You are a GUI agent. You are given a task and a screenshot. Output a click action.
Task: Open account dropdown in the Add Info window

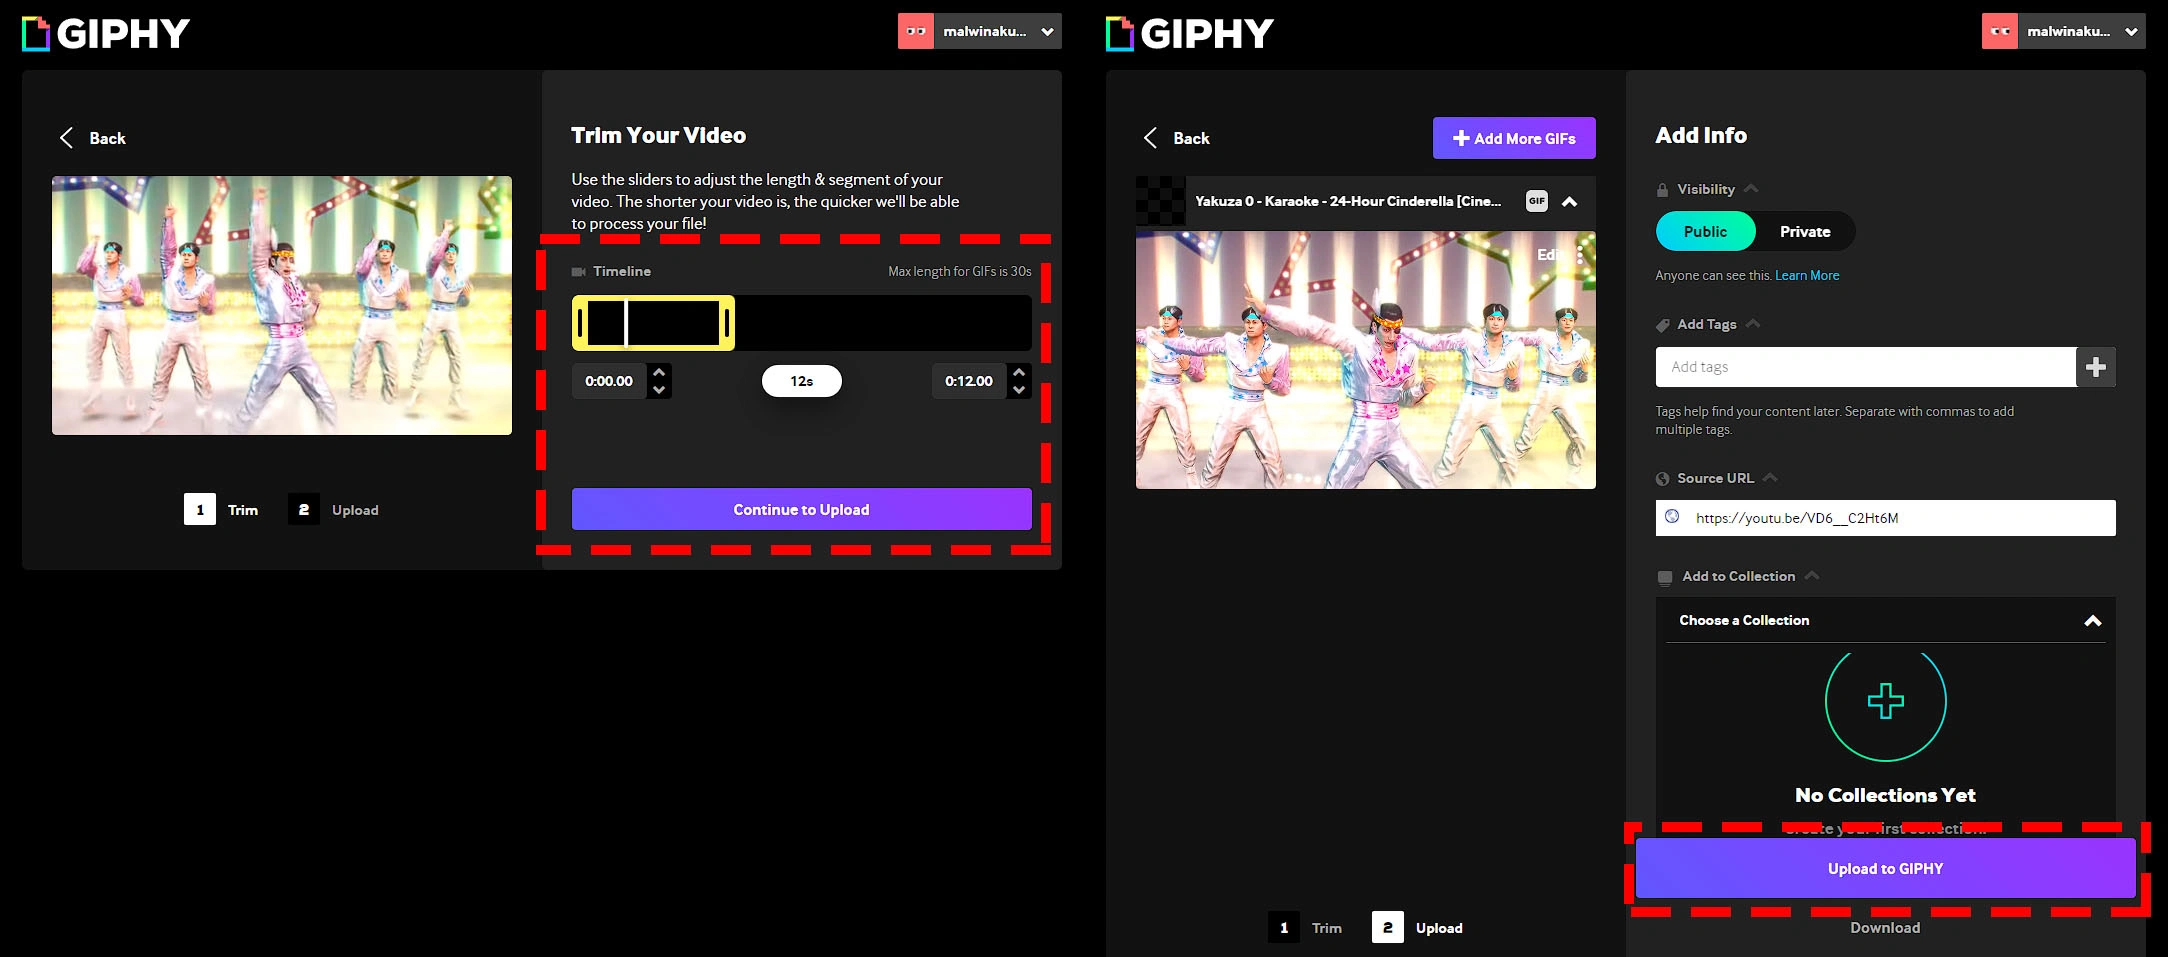tap(2131, 31)
